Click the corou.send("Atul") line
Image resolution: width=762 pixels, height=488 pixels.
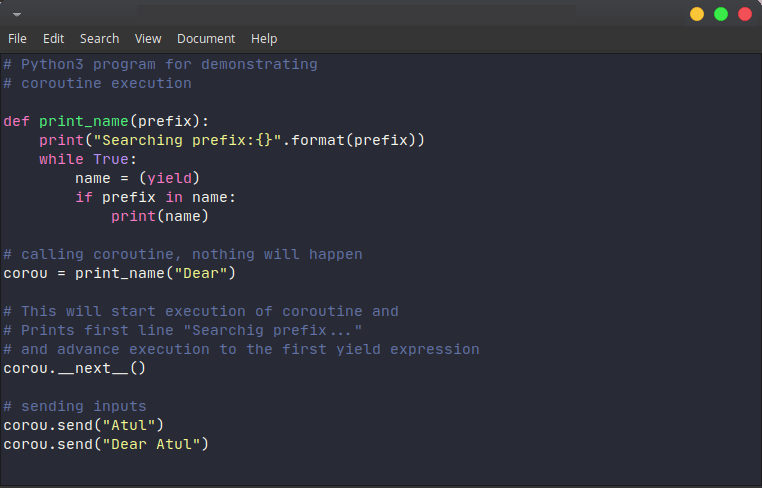tap(84, 425)
